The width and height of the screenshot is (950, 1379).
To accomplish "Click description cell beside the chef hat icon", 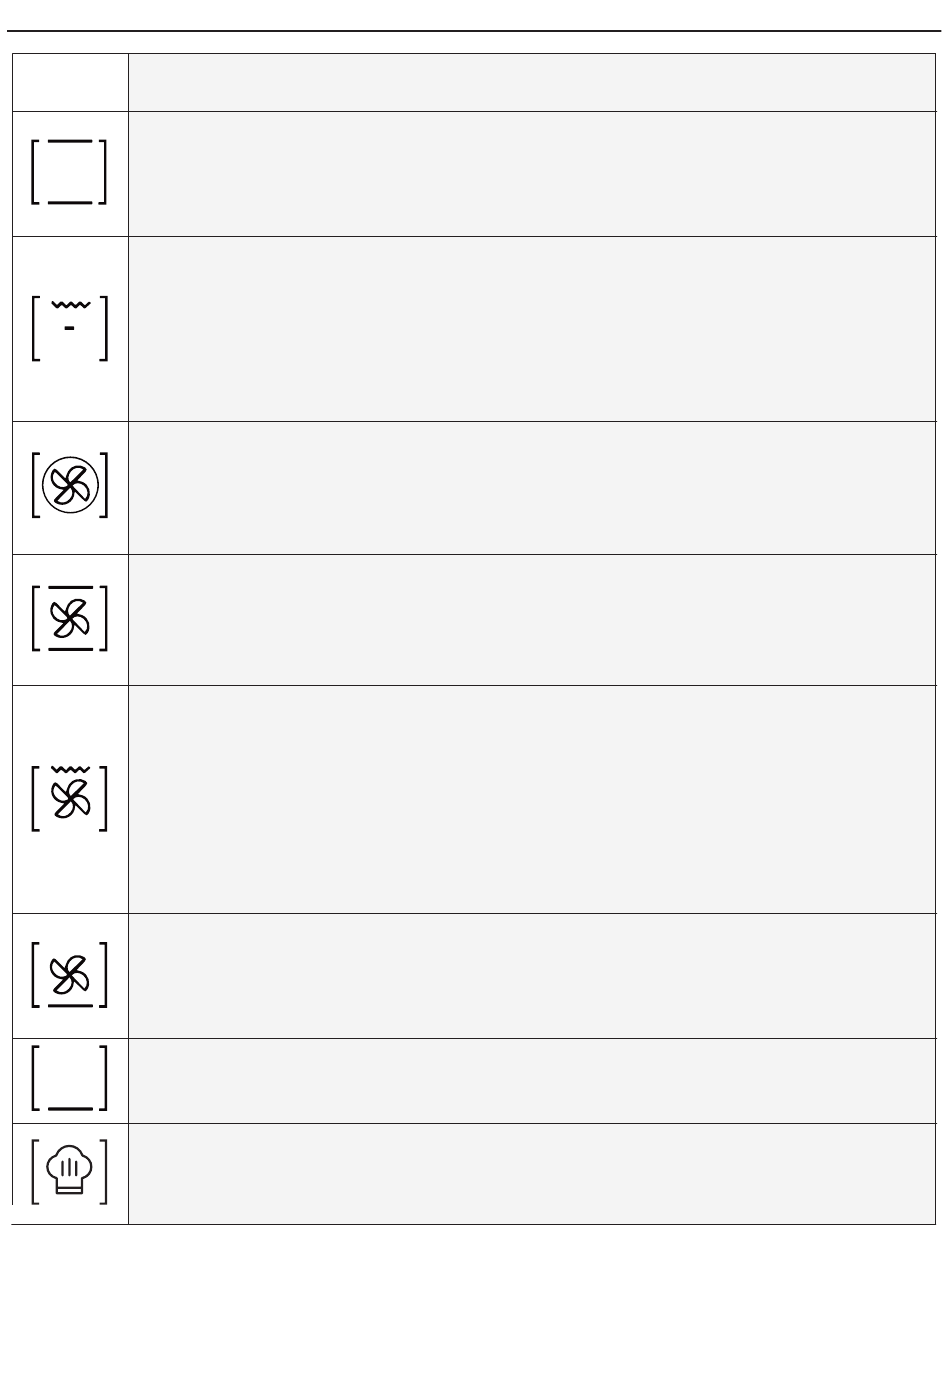I will [532, 1174].
